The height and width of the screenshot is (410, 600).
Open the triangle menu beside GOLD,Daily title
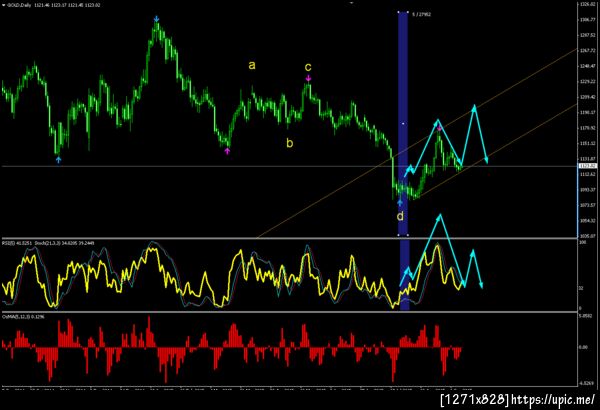3,5
